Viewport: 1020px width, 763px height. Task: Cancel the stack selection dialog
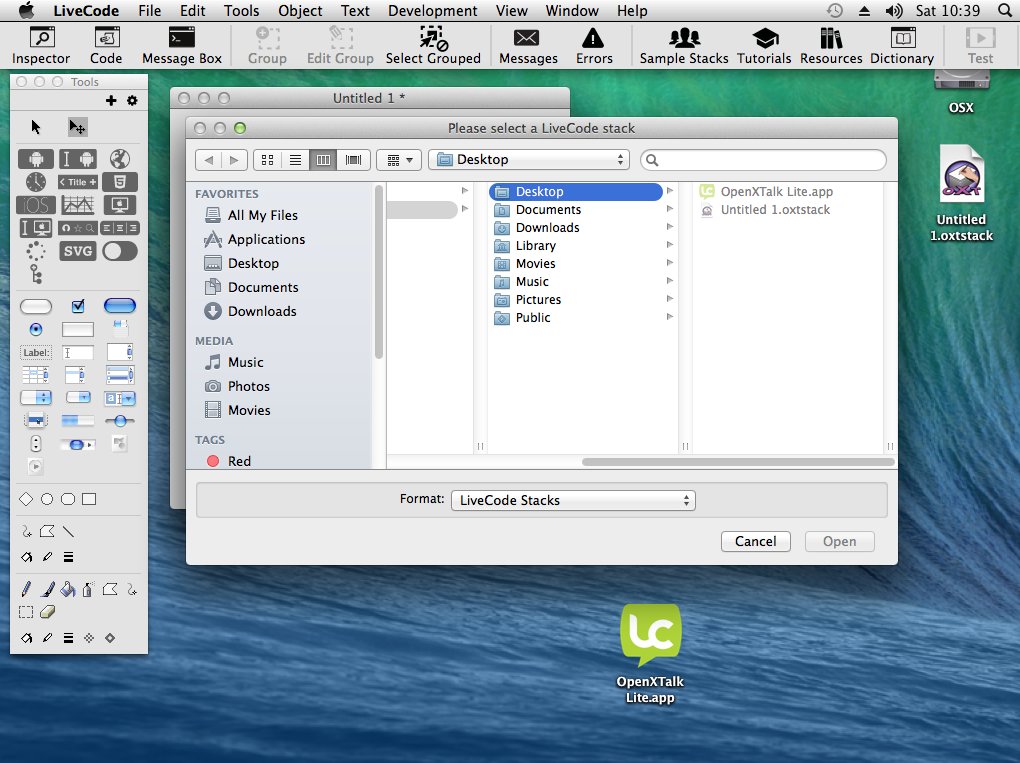755,541
